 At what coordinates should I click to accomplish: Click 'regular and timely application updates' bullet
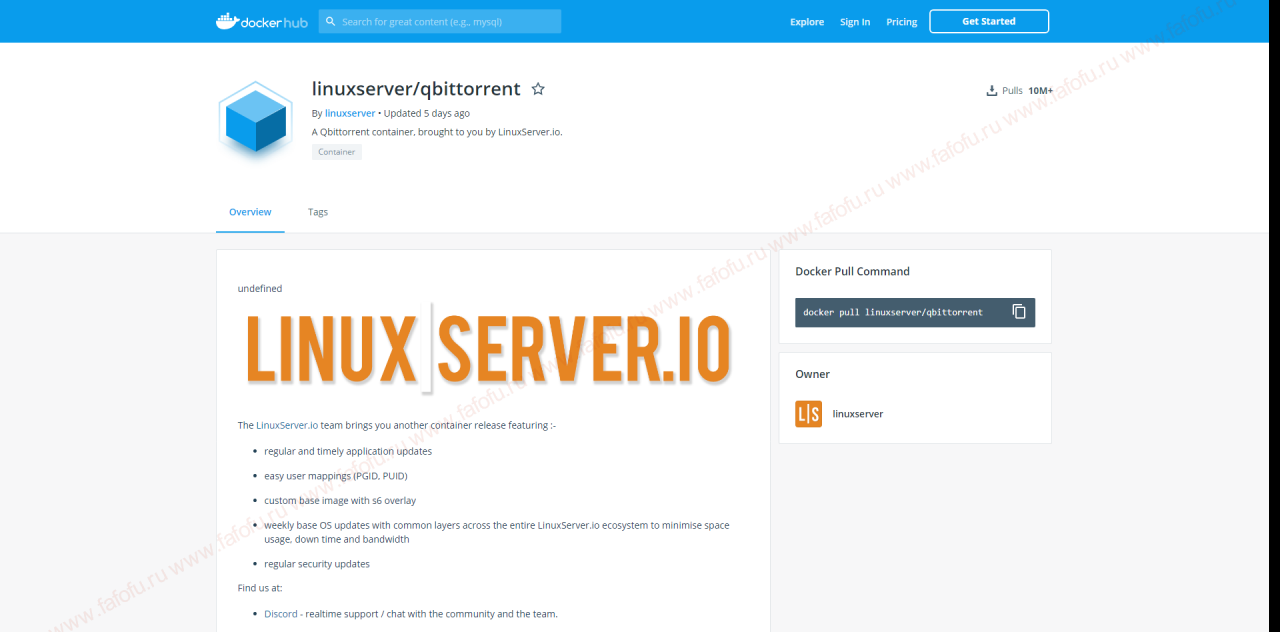coord(348,451)
